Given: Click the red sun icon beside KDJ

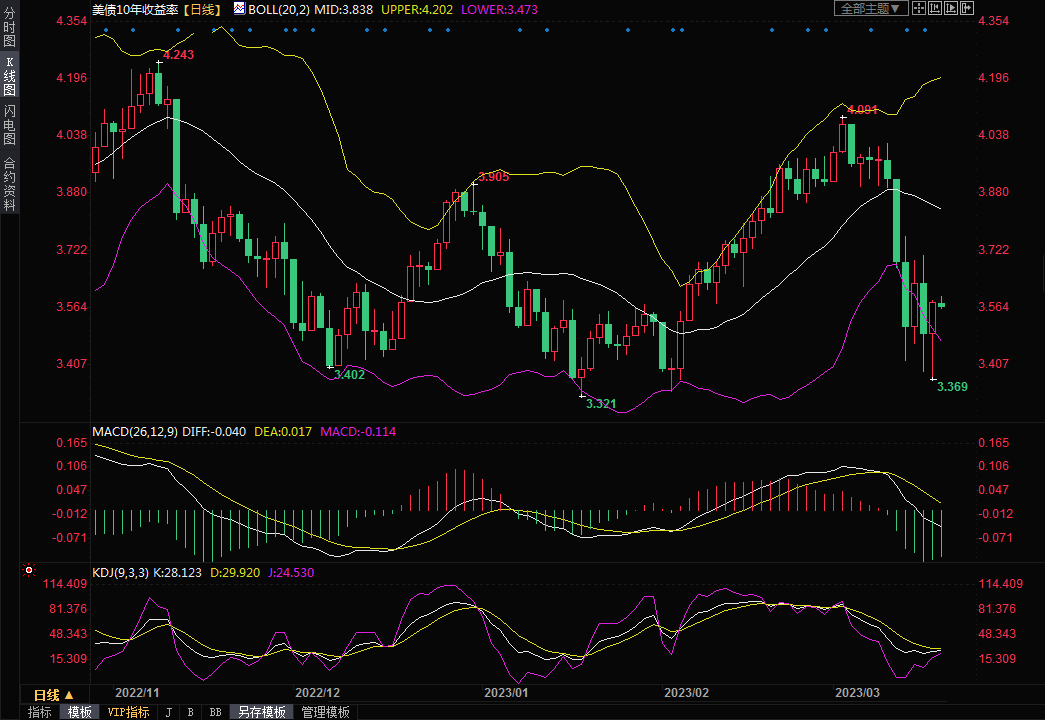Looking at the screenshot, I should point(29,571).
